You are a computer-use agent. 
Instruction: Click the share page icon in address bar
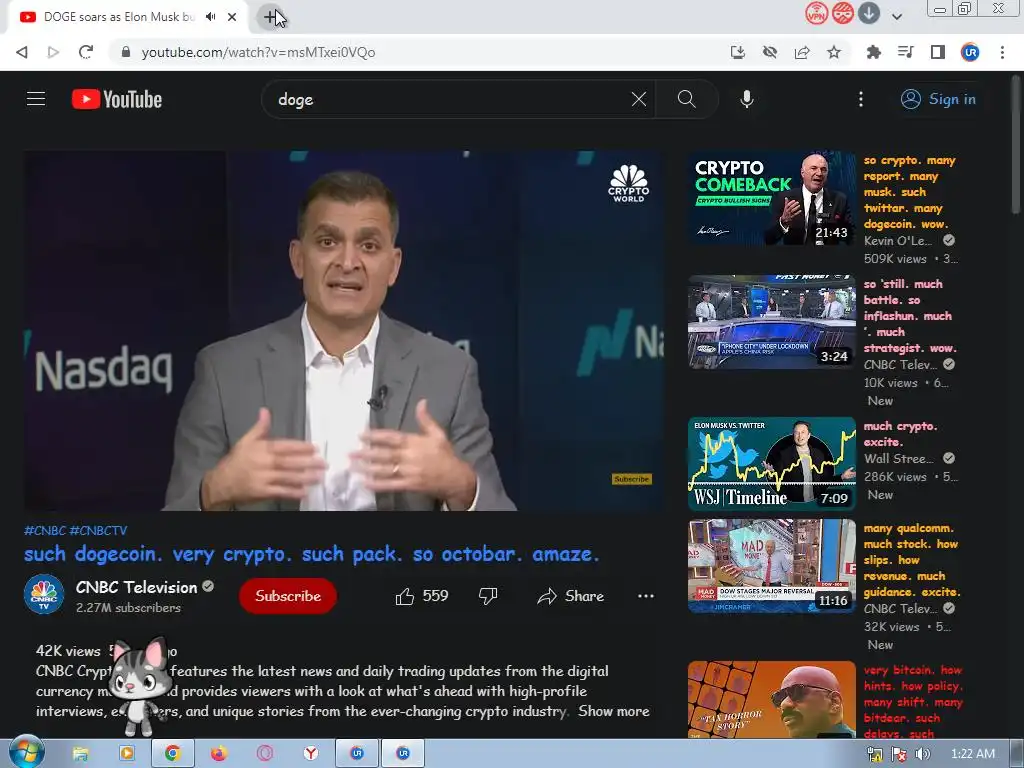click(802, 52)
